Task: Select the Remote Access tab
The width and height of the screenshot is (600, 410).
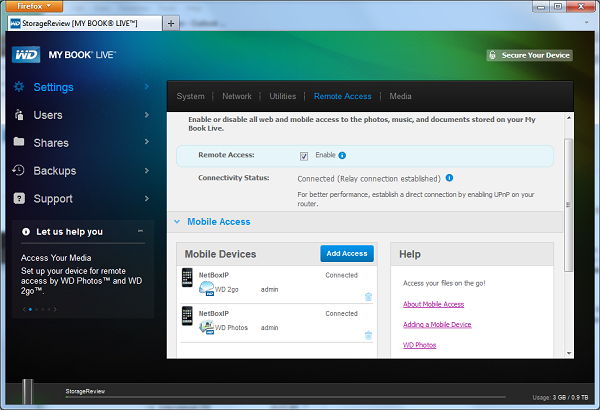Action: [x=342, y=96]
